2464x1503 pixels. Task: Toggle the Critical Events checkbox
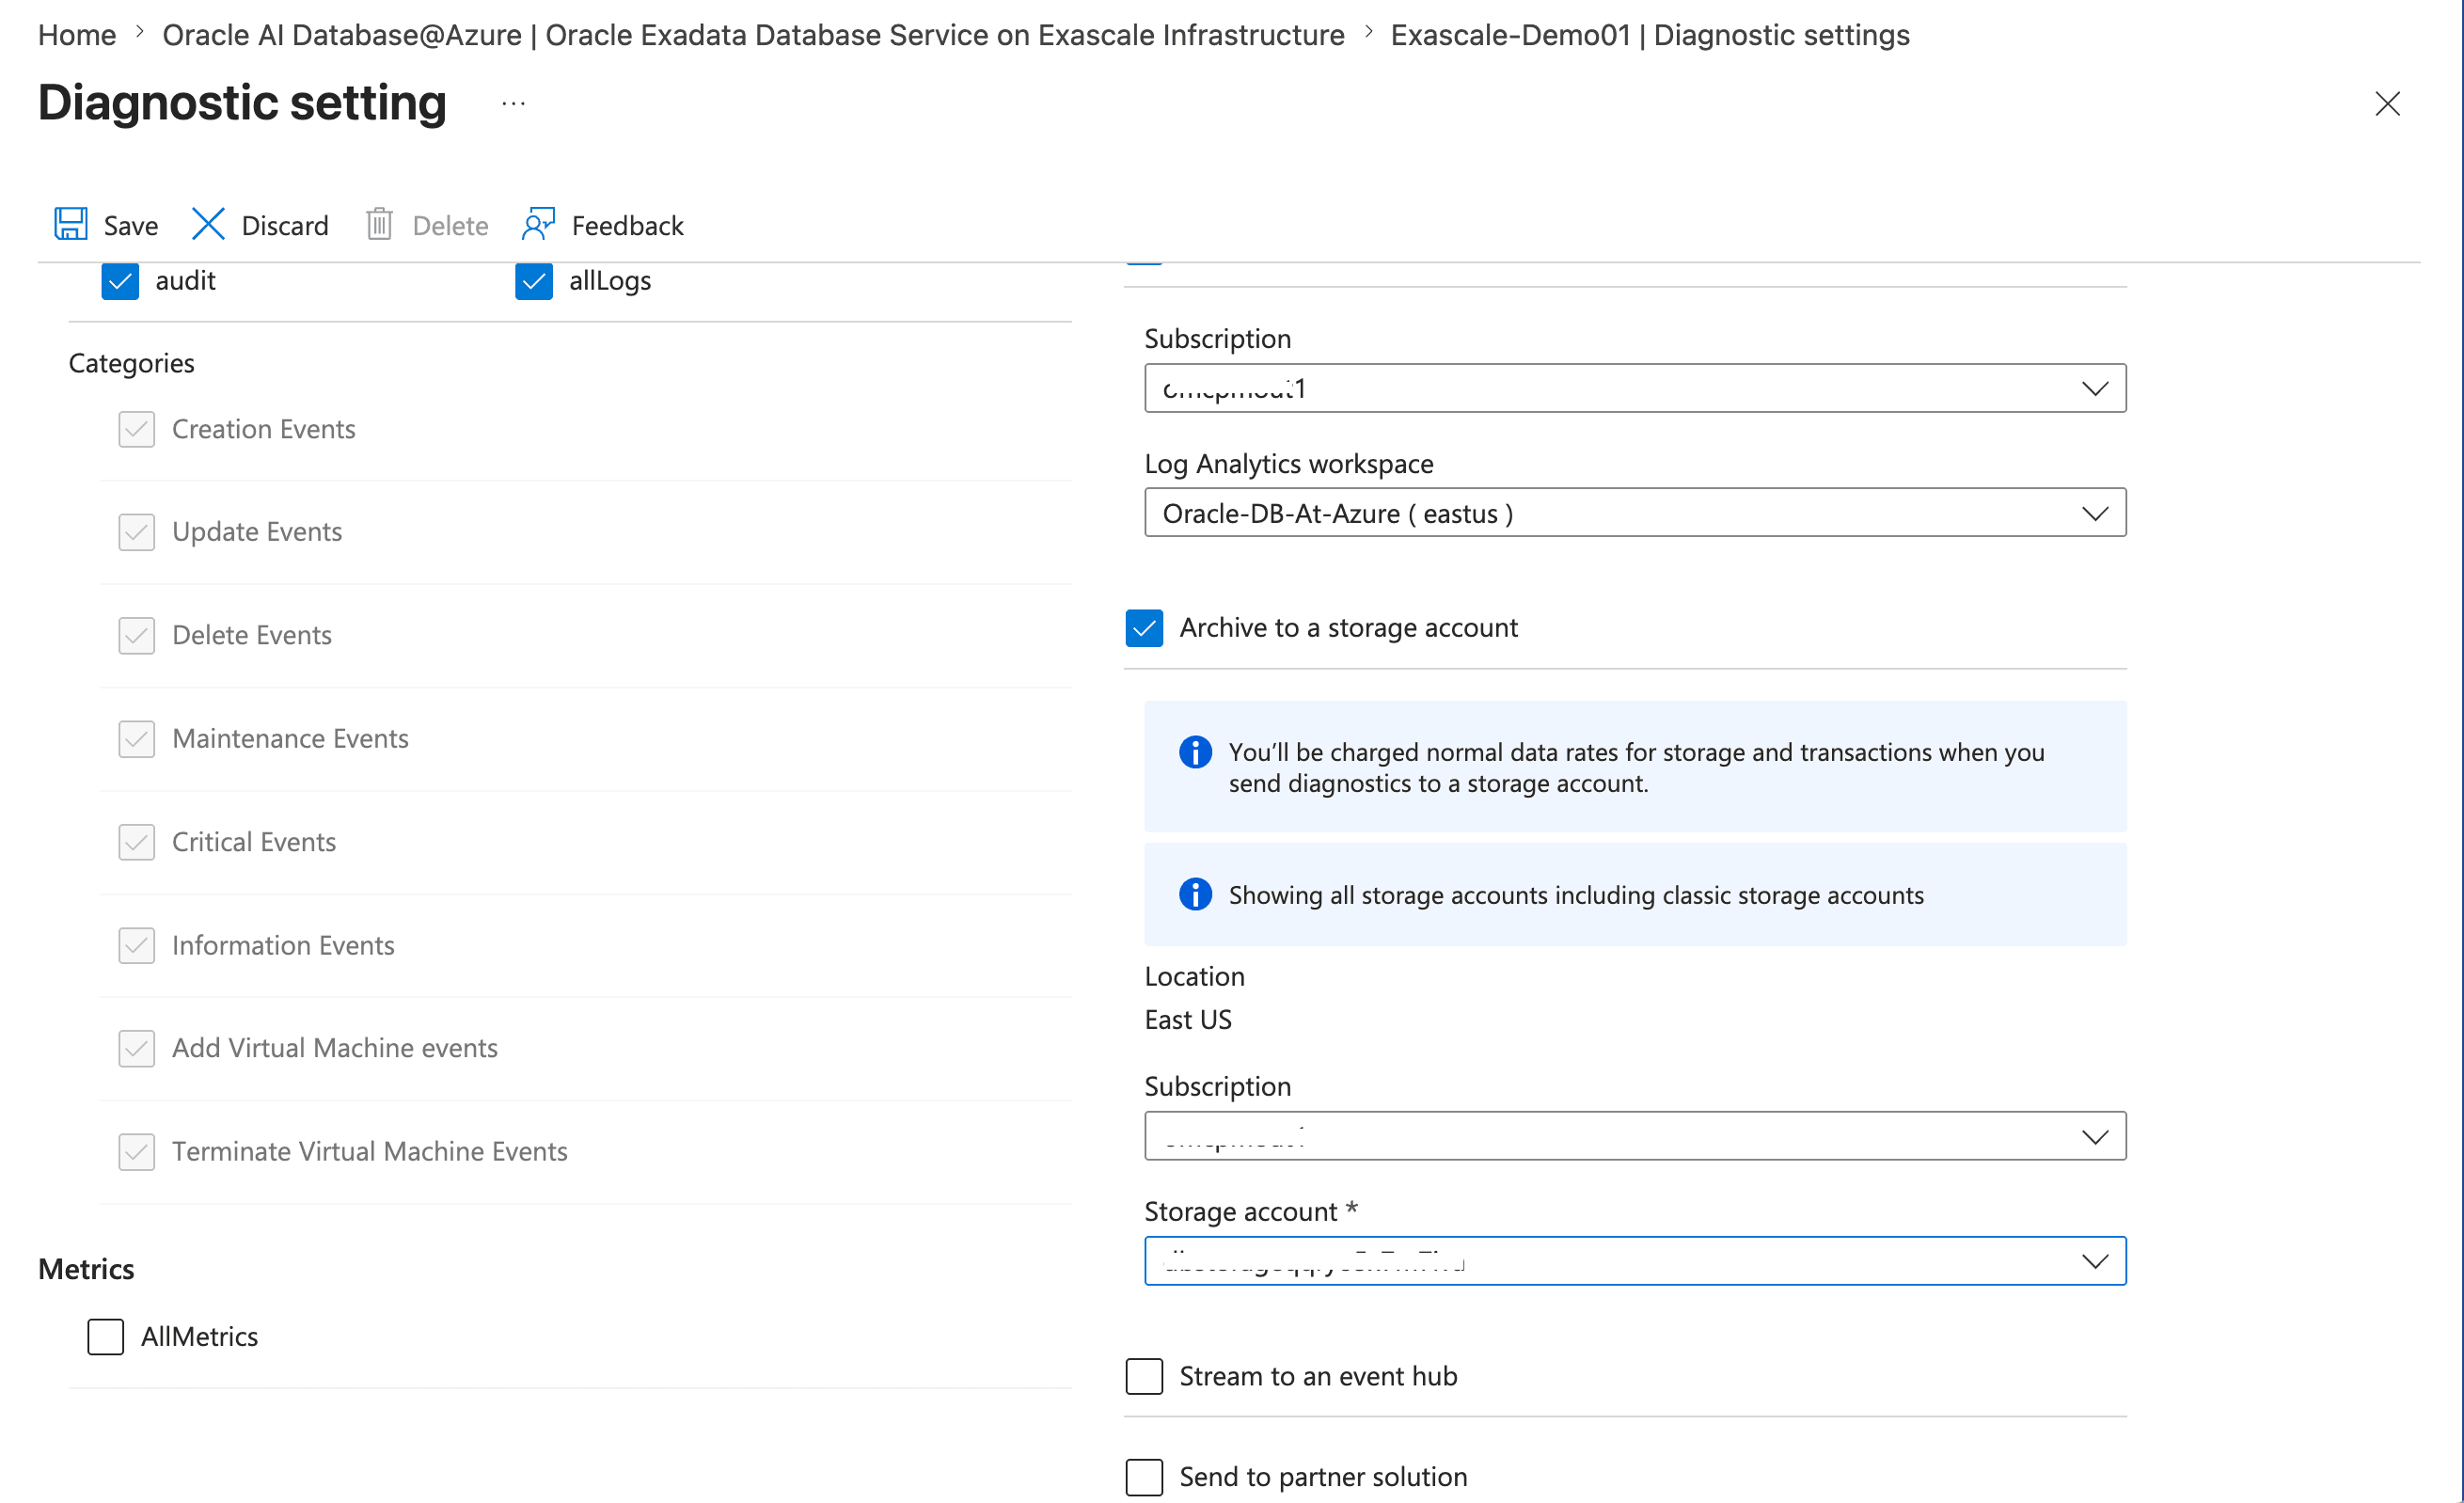[x=136, y=842]
